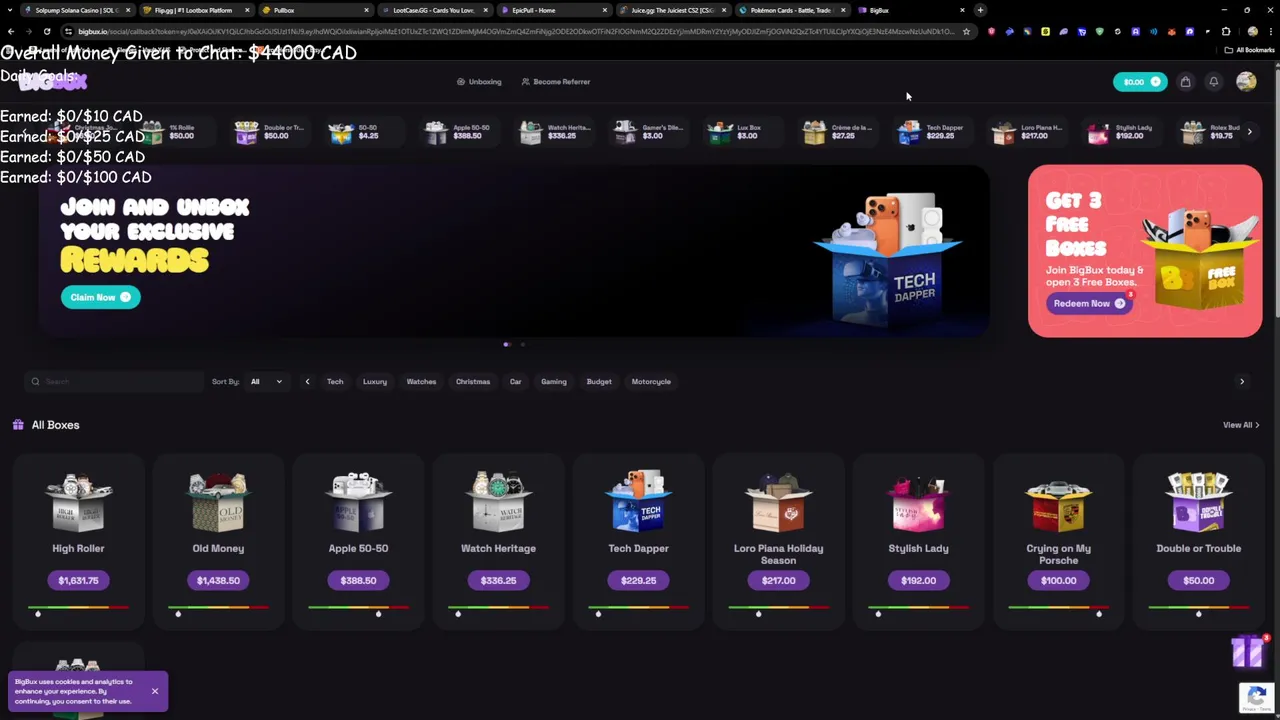
Task: Click the search magnifier icon
Action: (35, 382)
